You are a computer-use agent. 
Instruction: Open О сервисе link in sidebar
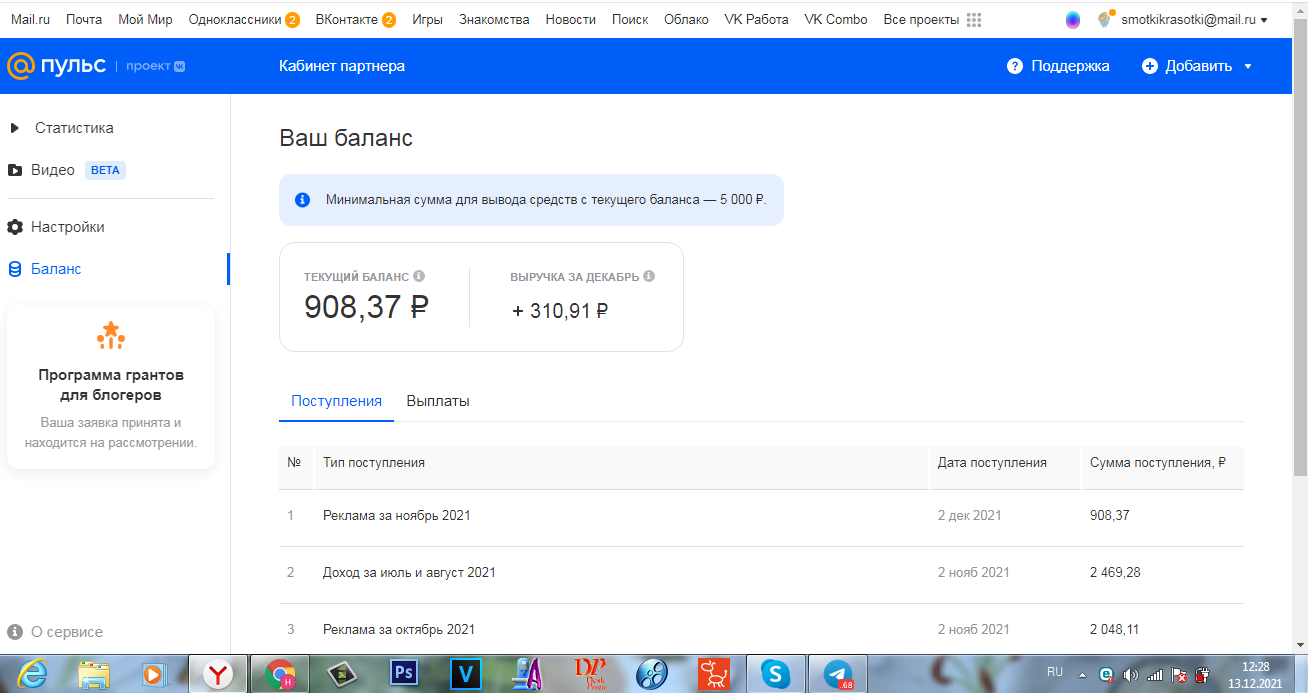(55, 632)
